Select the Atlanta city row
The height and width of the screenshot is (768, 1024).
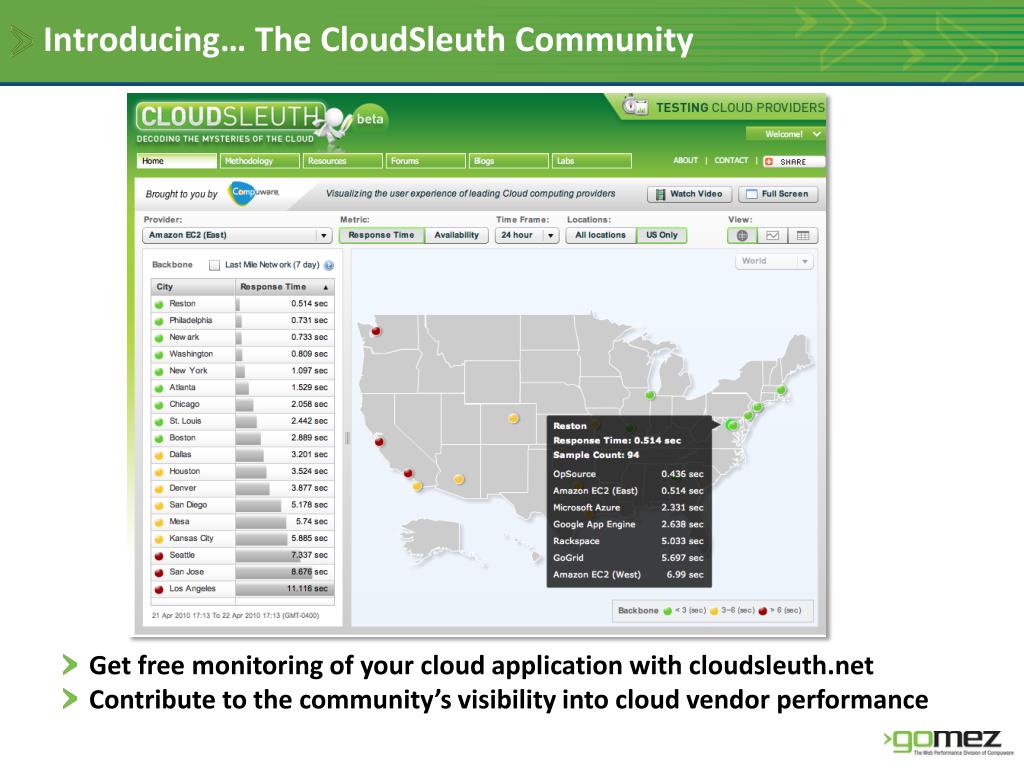(x=242, y=388)
